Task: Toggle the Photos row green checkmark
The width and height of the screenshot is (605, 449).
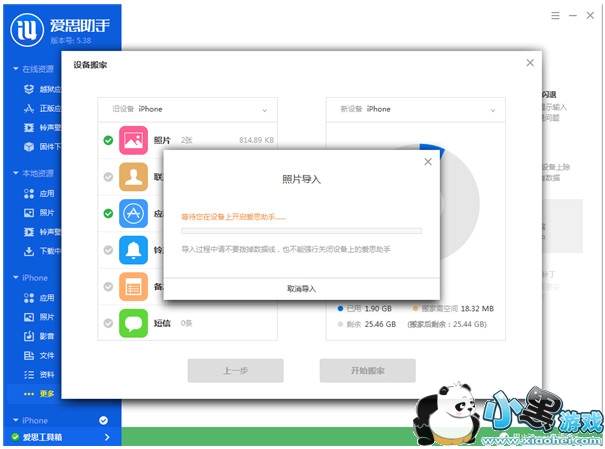Action: coord(108,140)
